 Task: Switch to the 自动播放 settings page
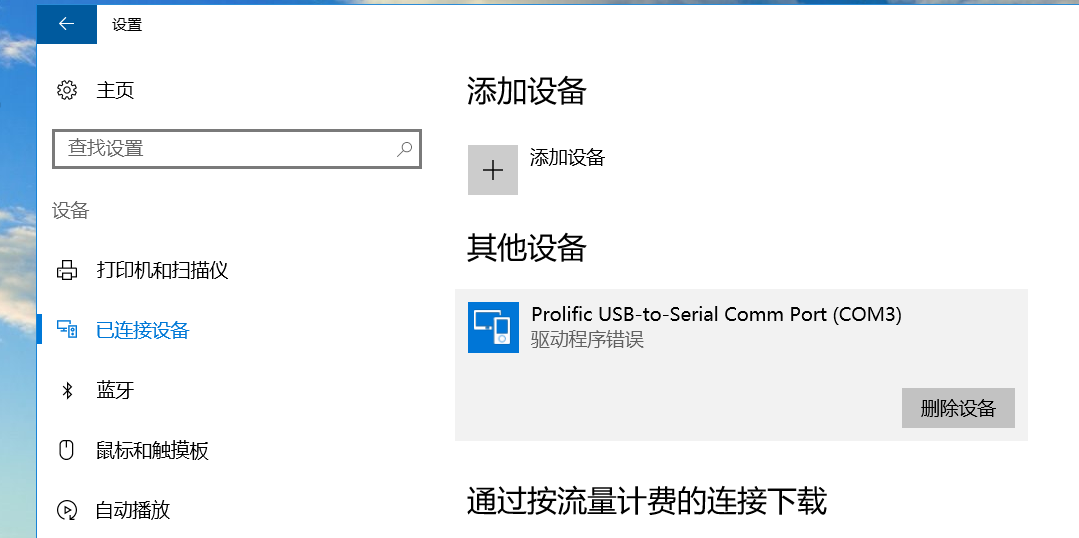click(133, 510)
